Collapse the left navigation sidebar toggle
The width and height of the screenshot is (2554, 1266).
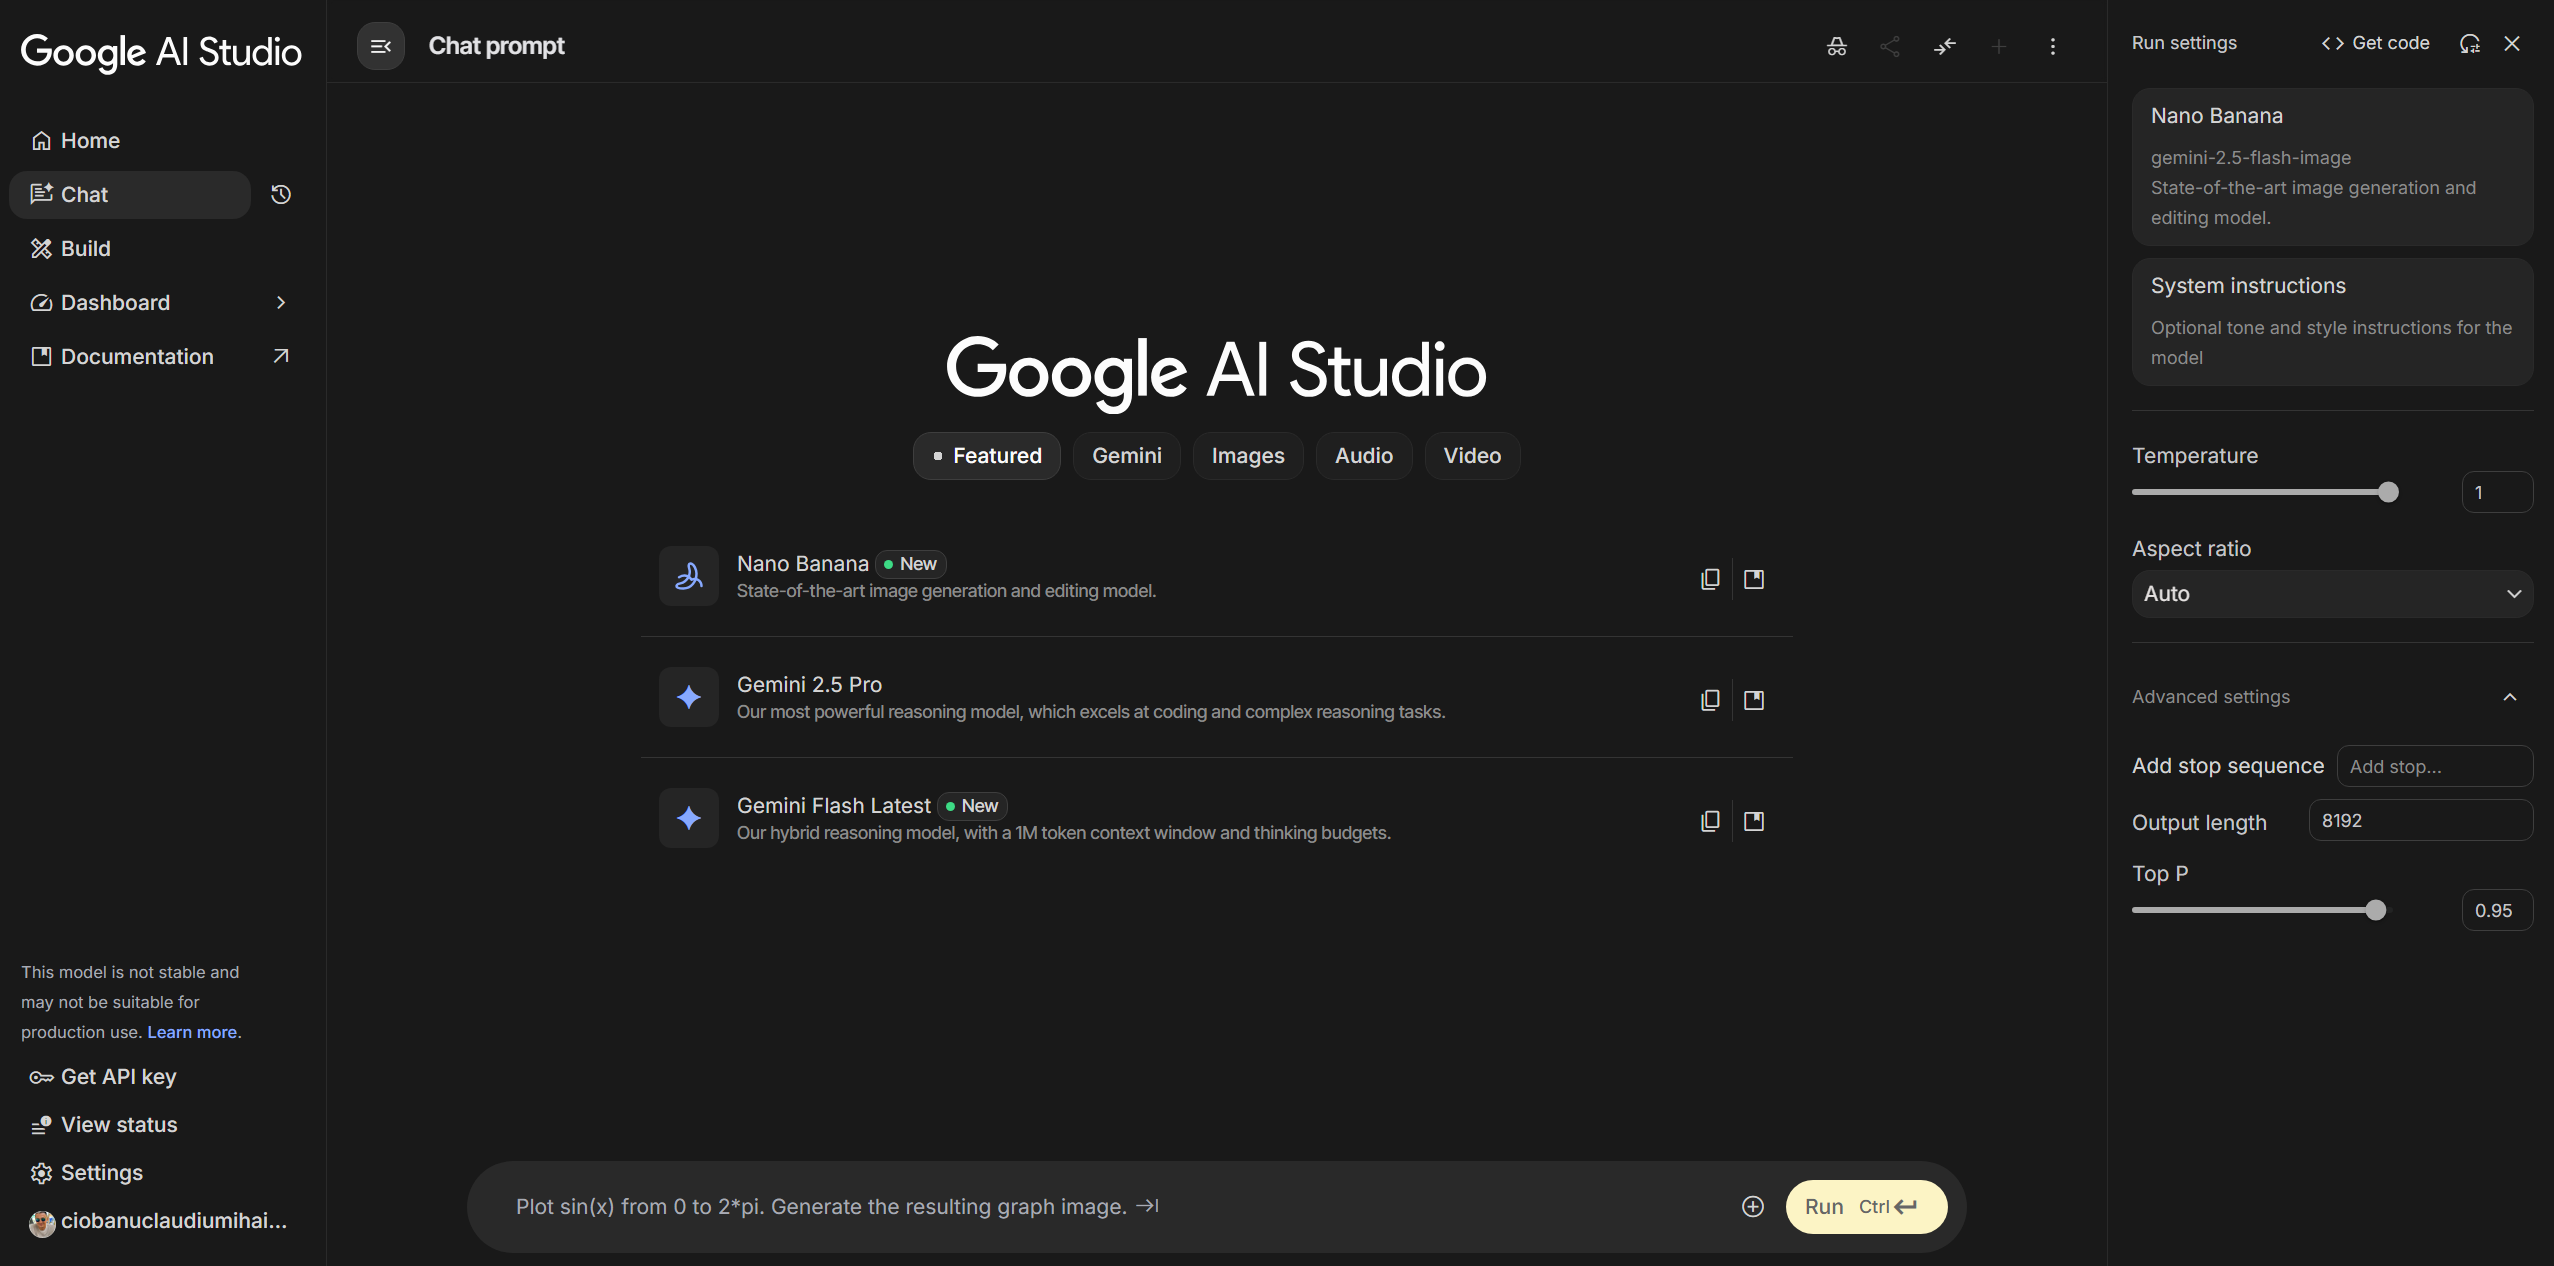click(381, 46)
